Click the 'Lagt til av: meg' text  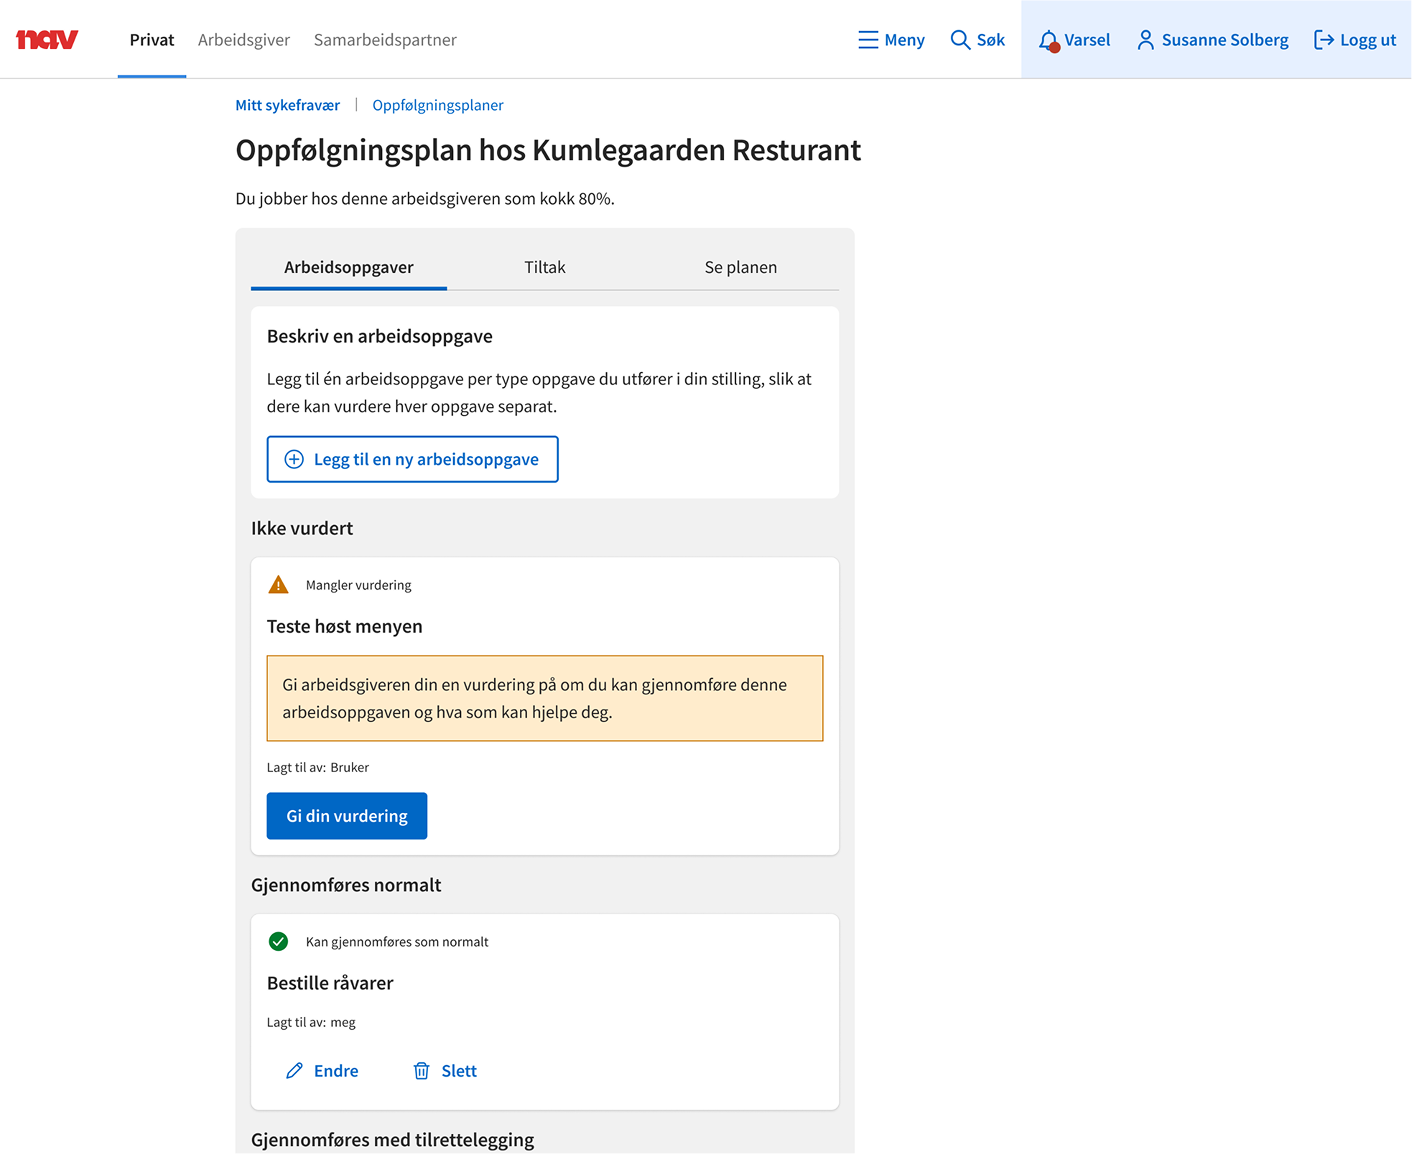[311, 1022]
